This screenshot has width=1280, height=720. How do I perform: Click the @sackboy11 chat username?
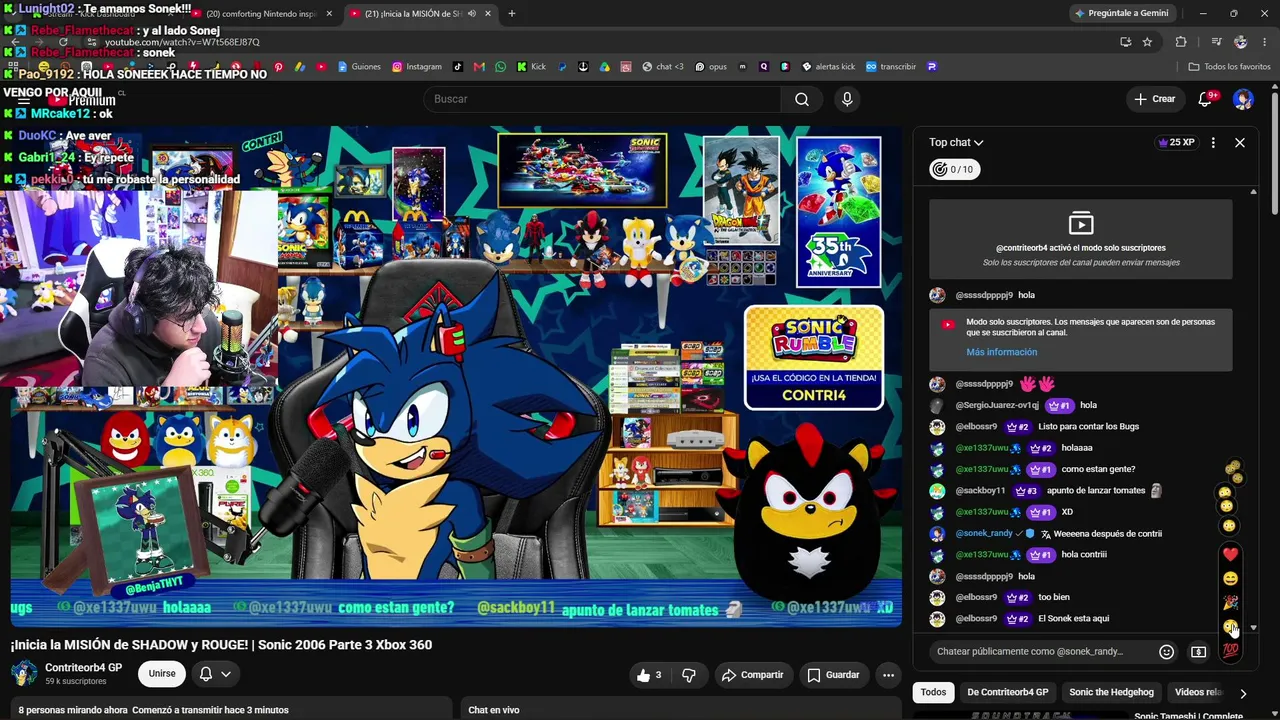click(x=980, y=491)
